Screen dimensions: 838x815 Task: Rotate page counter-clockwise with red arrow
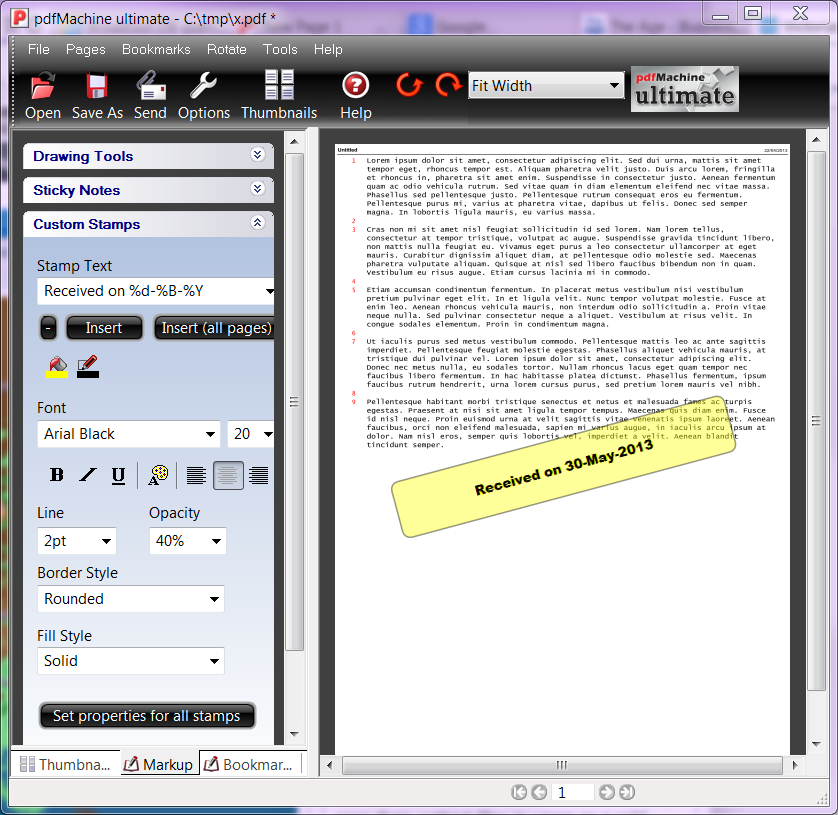[x=409, y=86]
